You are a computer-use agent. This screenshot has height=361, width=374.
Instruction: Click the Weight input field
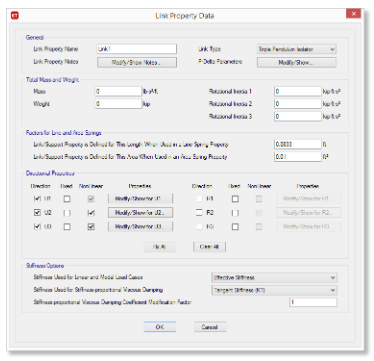[x=118, y=104]
